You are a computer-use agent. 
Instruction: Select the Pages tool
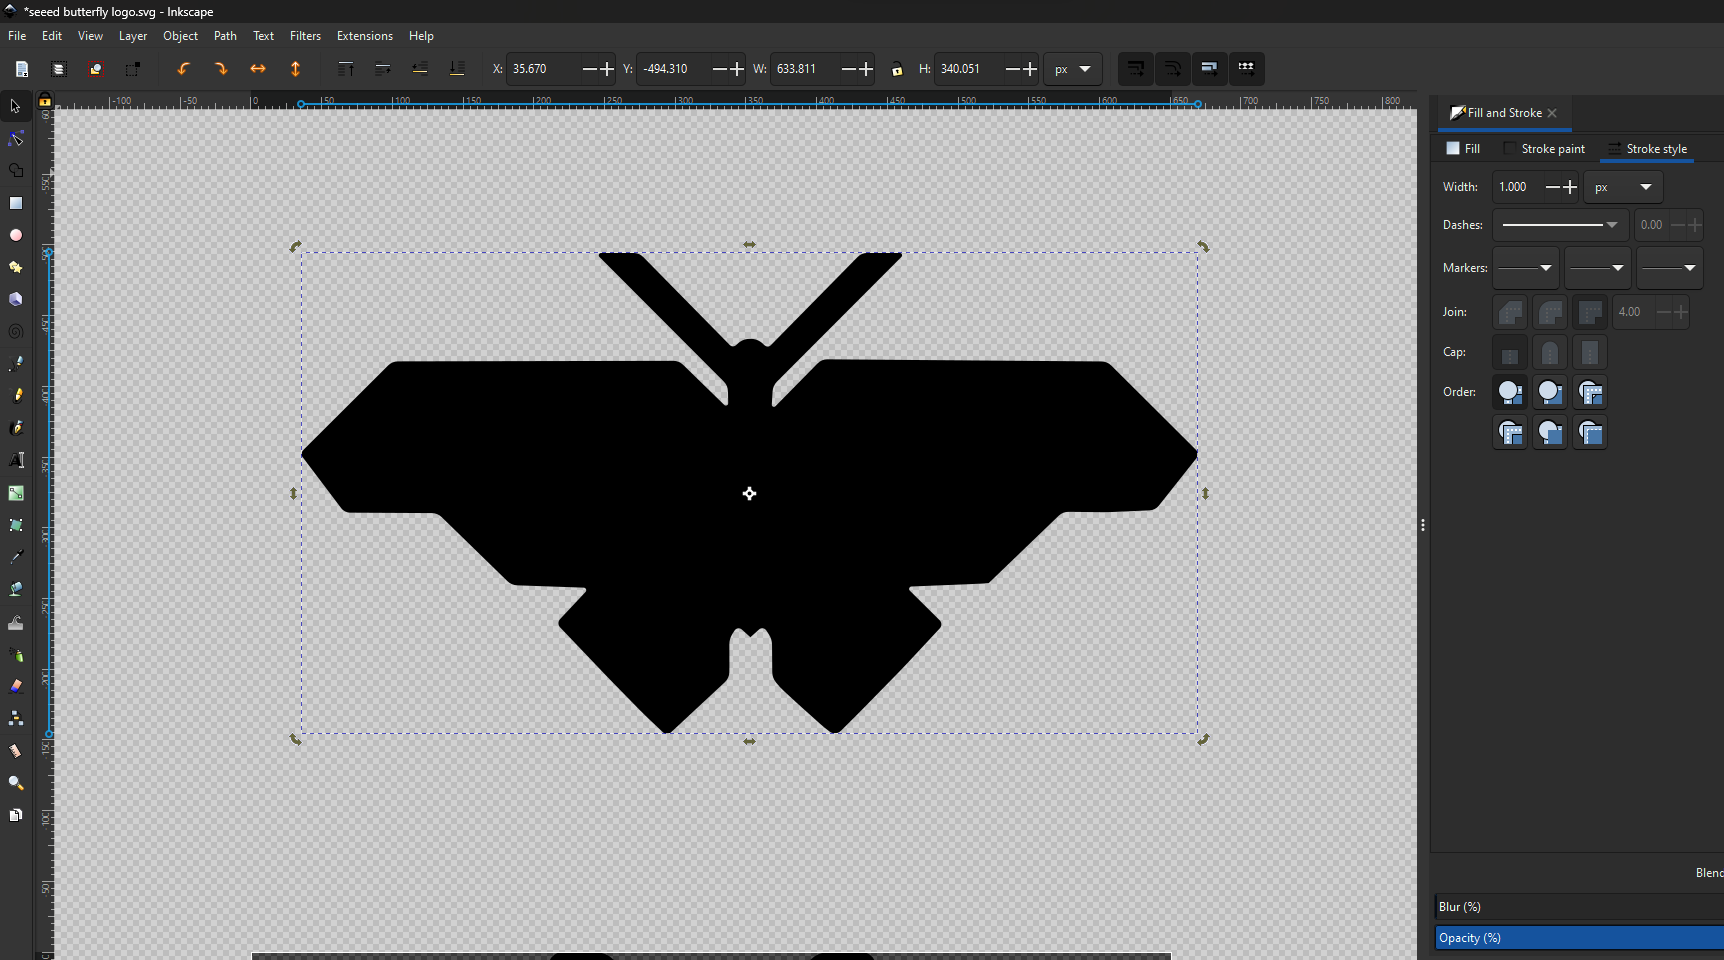click(16, 815)
